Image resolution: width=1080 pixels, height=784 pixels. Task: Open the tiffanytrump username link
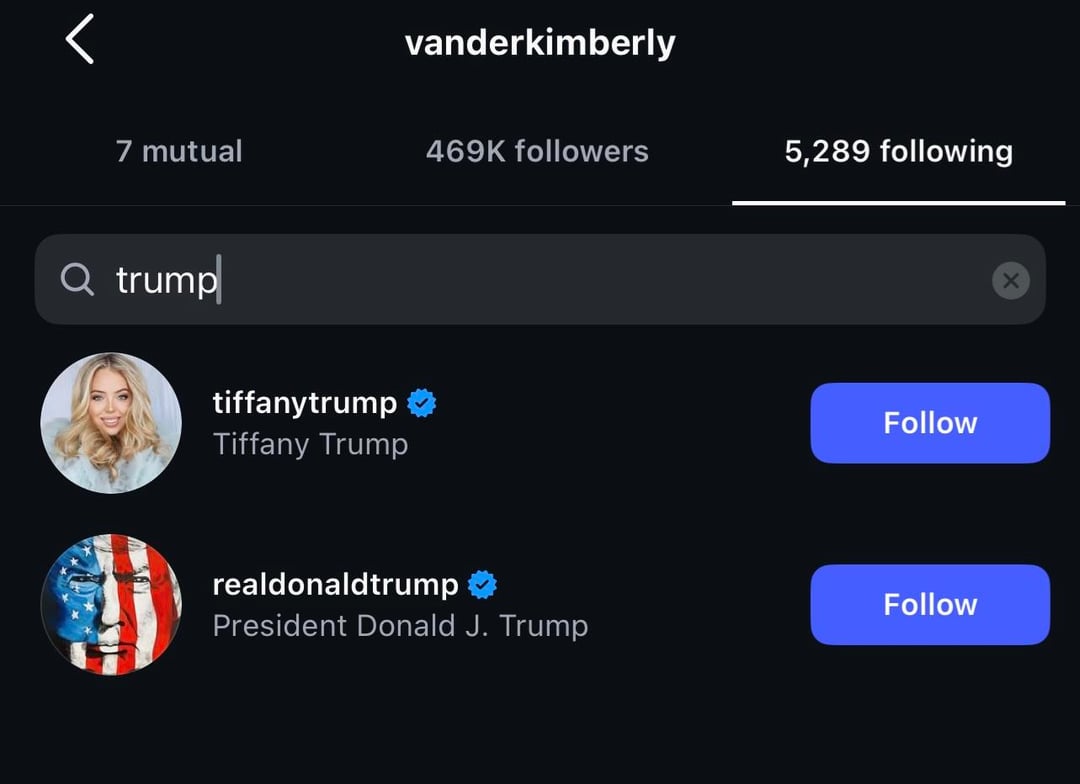pos(305,403)
